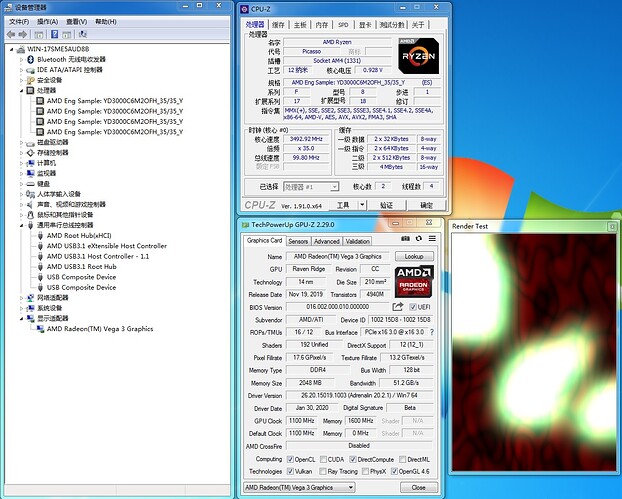Select the first AMD Eng Sample processor row

[x=115, y=101]
